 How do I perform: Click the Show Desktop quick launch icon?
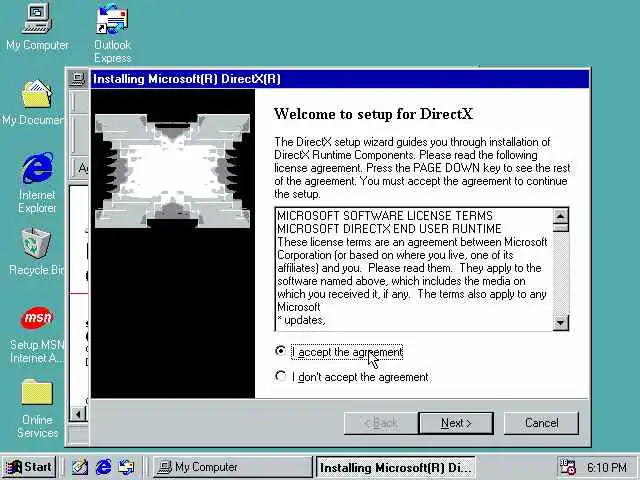(80, 467)
